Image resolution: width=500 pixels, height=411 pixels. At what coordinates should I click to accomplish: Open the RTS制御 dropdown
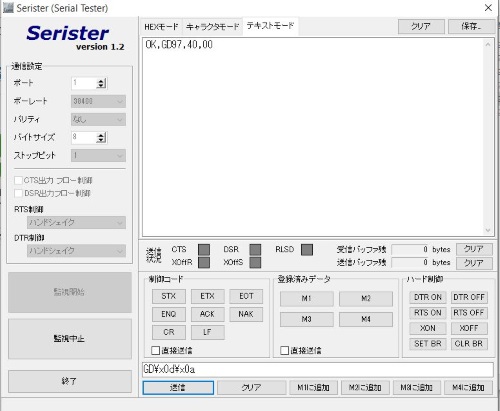[x=76, y=222]
